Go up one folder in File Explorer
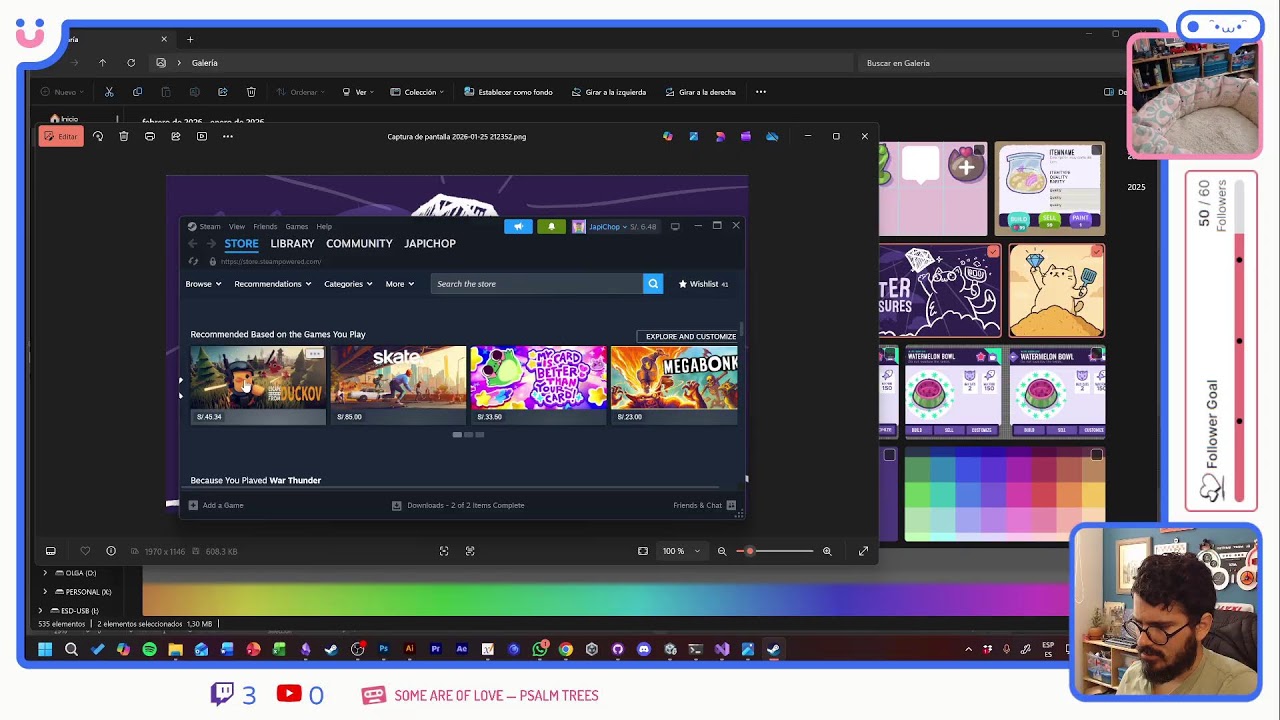 [102, 63]
